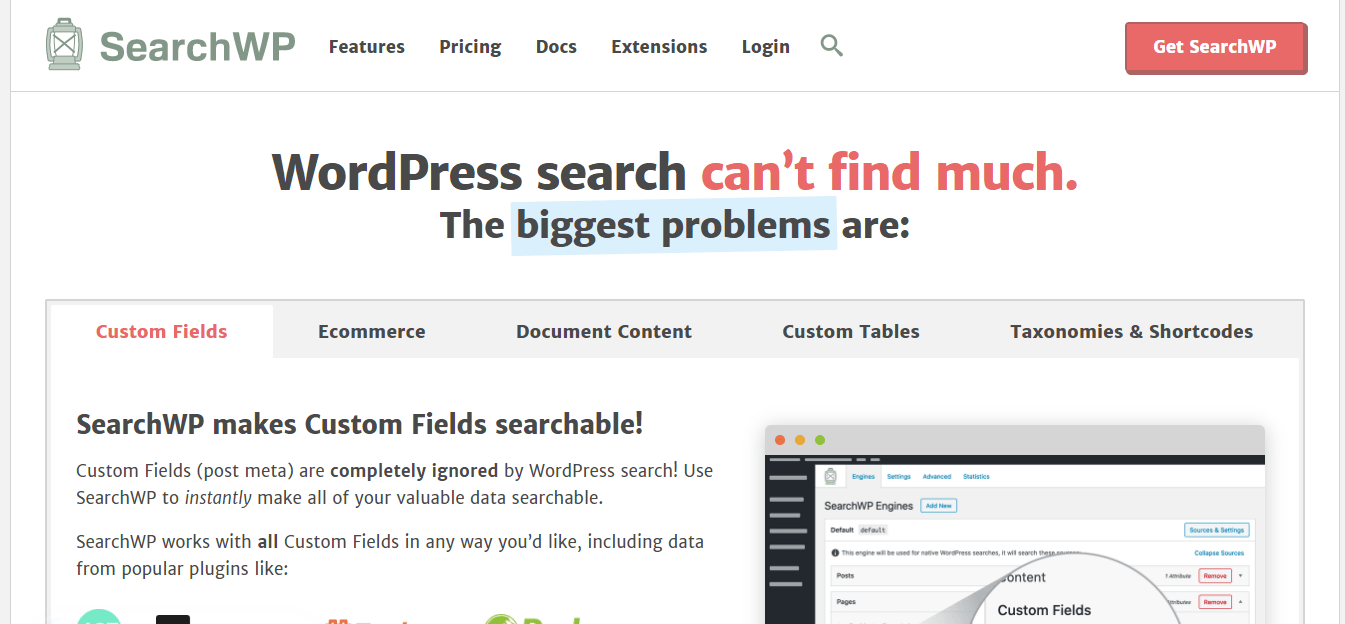Click the highlighted "biggest problems" text
Image resolution: width=1345 pixels, height=624 pixels.
673,225
